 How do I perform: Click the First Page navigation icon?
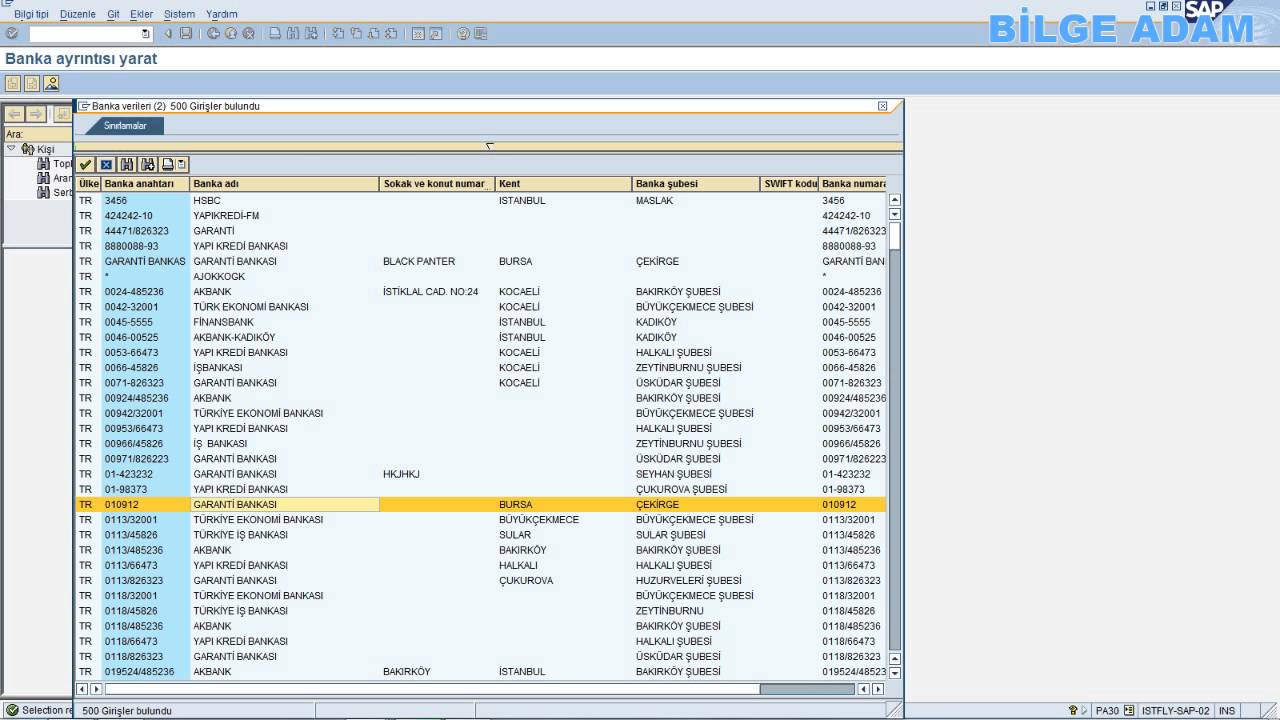coord(338,34)
